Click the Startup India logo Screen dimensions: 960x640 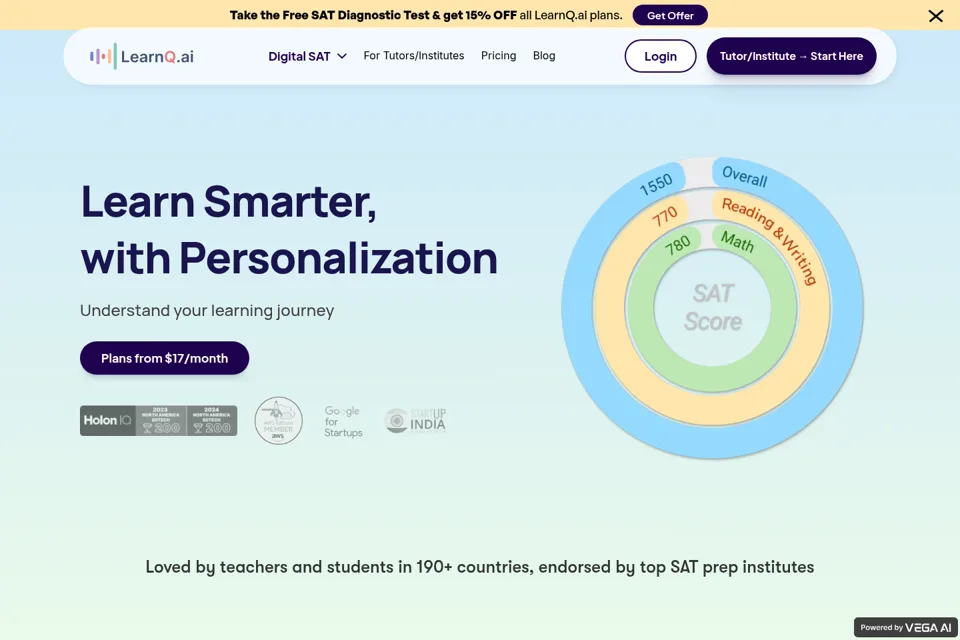[x=415, y=421]
